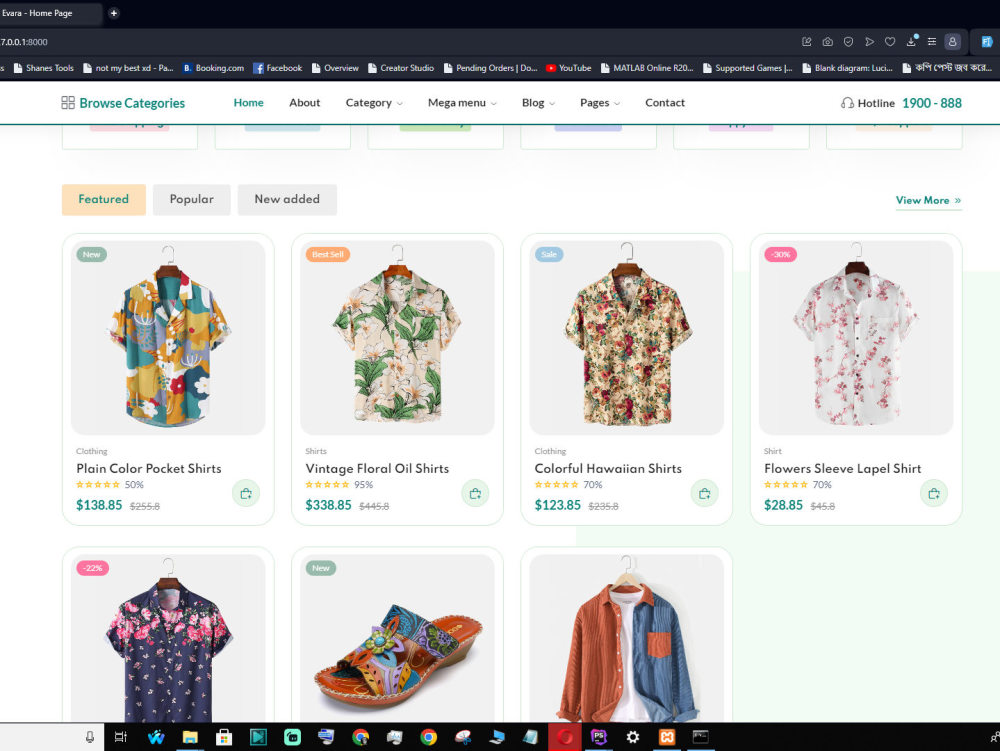
Task: Expand the Mega menu dropdown
Action: (x=462, y=103)
